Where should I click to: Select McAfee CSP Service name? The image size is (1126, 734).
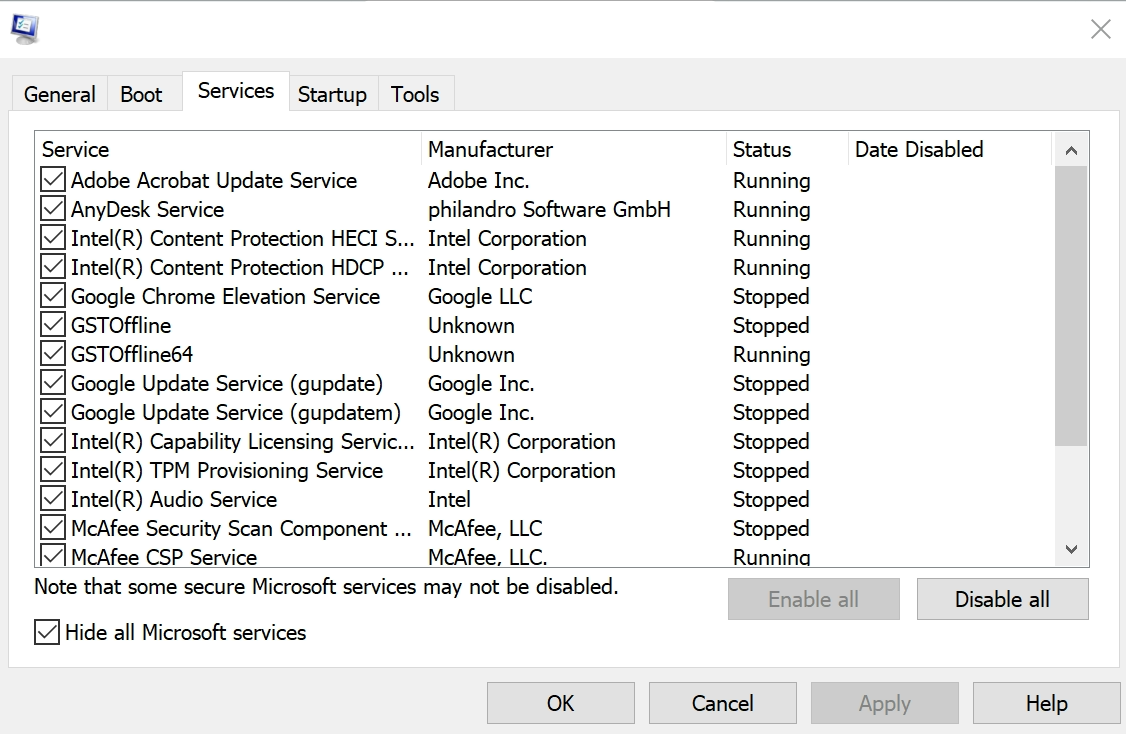pos(163,557)
